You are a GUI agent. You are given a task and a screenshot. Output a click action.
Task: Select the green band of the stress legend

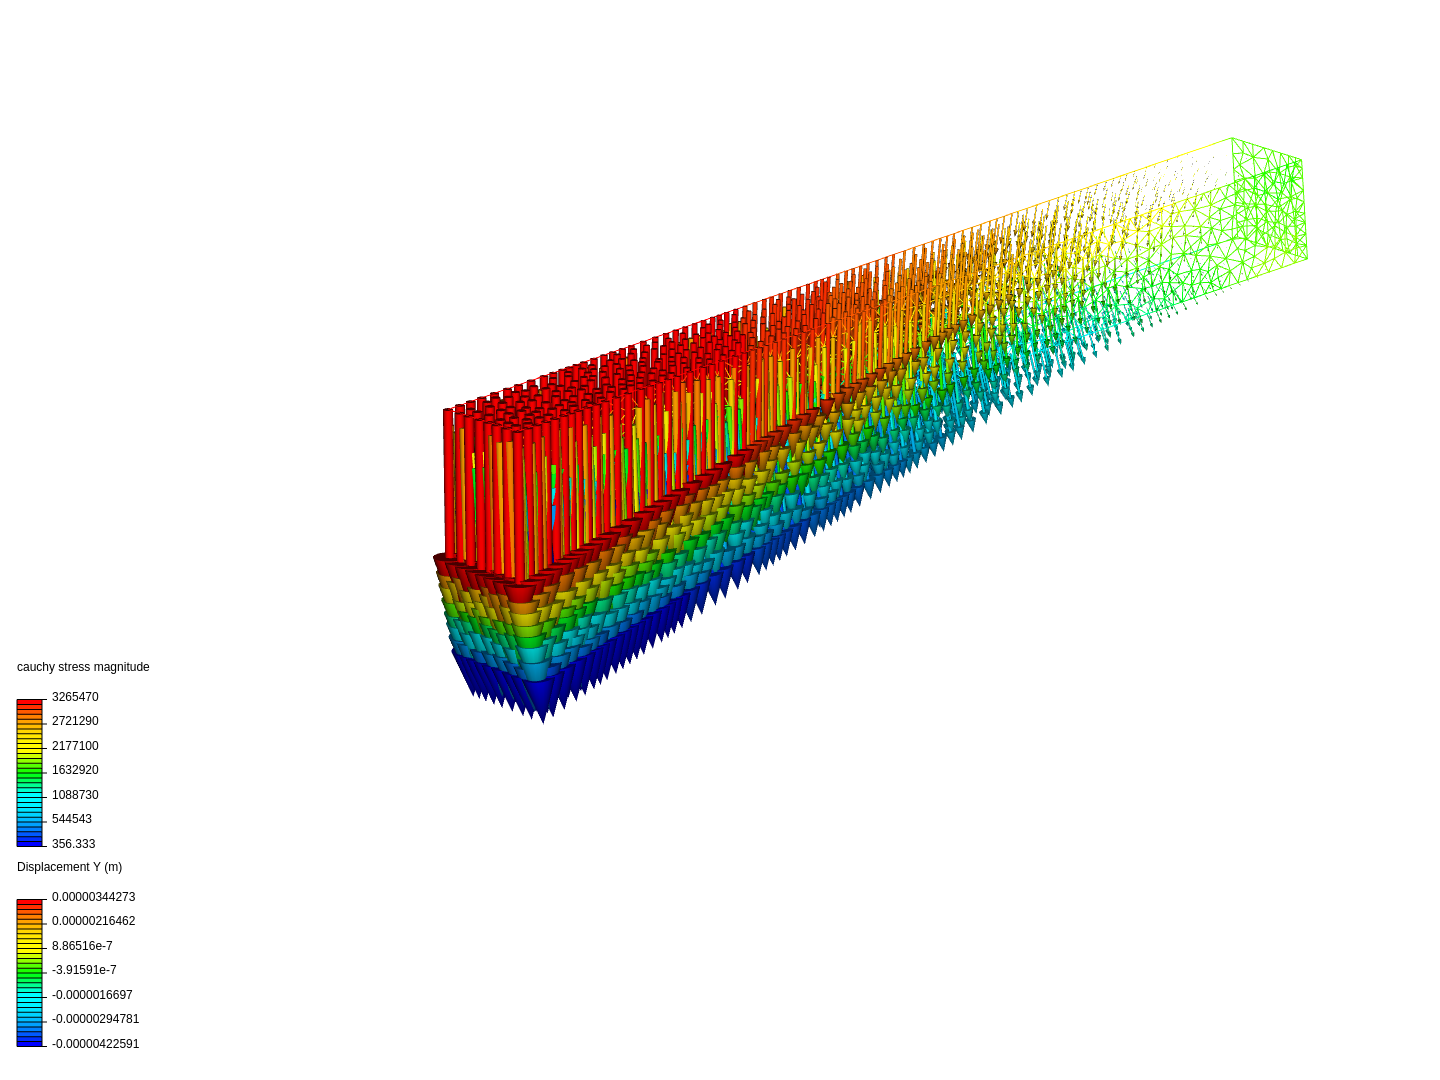pyautogui.click(x=28, y=770)
